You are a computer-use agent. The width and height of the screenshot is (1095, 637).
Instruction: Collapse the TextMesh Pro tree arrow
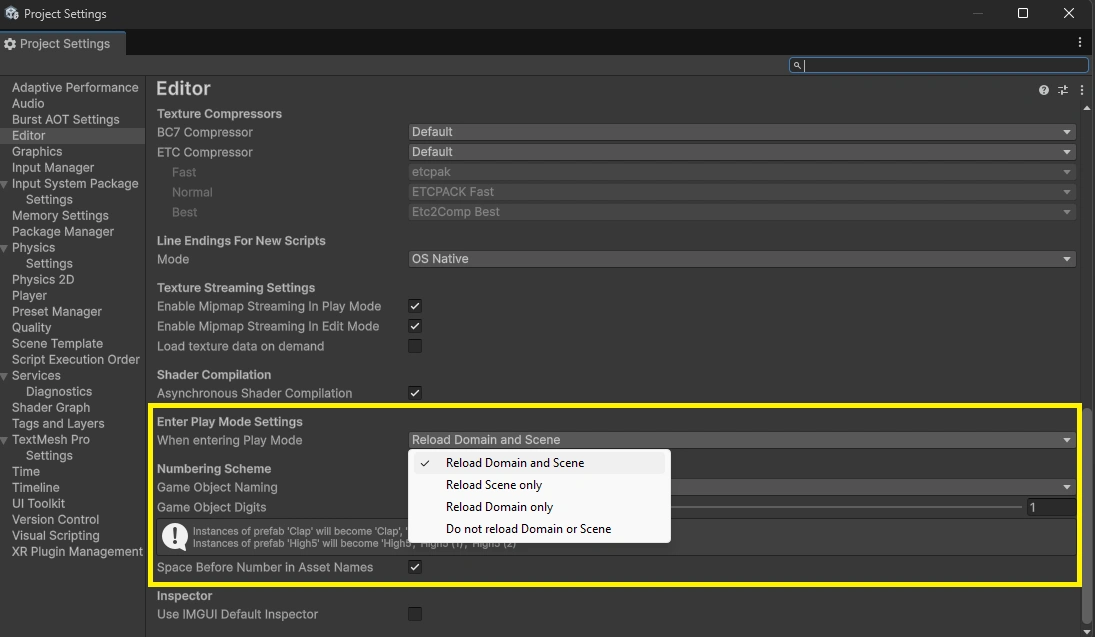pos(5,440)
